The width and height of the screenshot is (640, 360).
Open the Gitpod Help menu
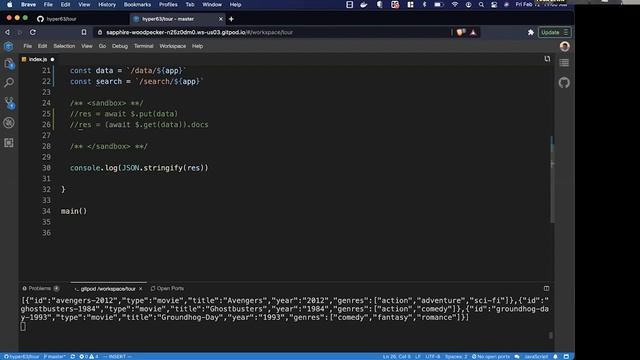tap(198, 46)
